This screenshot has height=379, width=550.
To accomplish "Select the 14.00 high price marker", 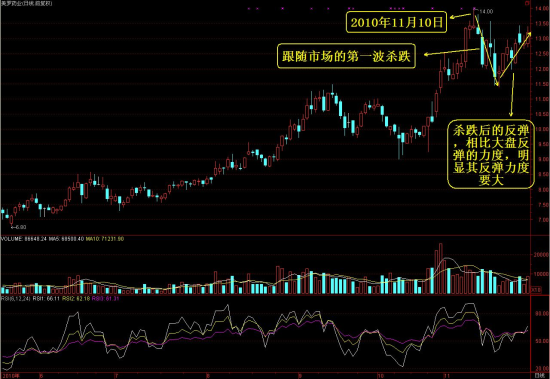I will tap(487, 12).
